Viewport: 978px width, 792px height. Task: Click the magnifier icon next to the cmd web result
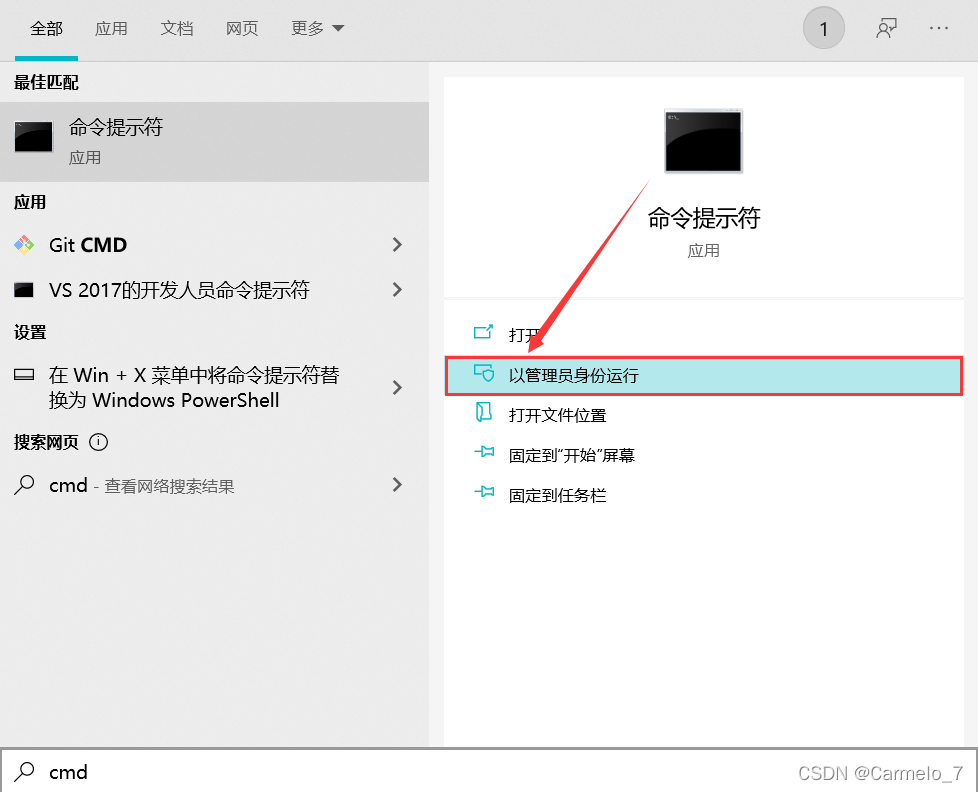click(x=24, y=485)
